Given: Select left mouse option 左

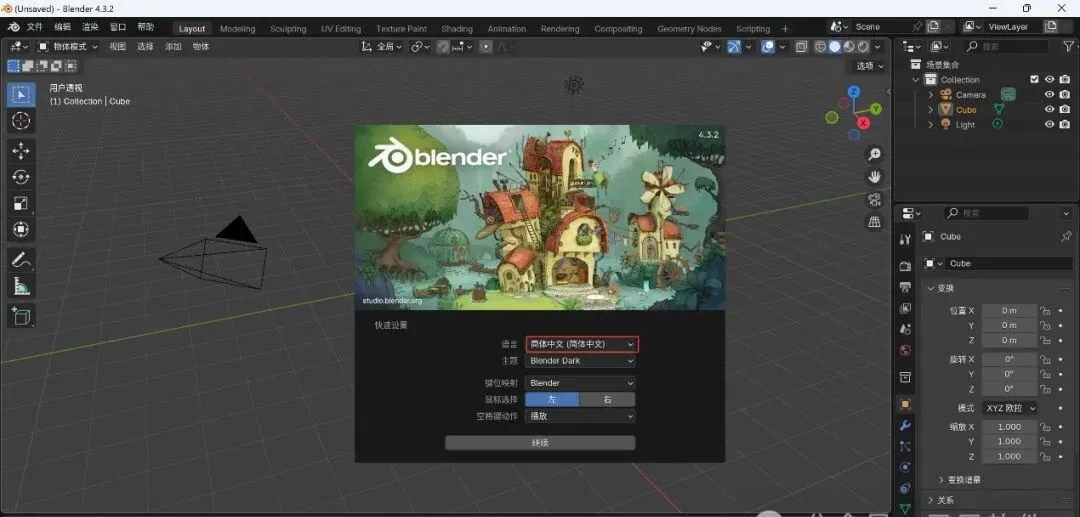Looking at the screenshot, I should click(552, 399).
